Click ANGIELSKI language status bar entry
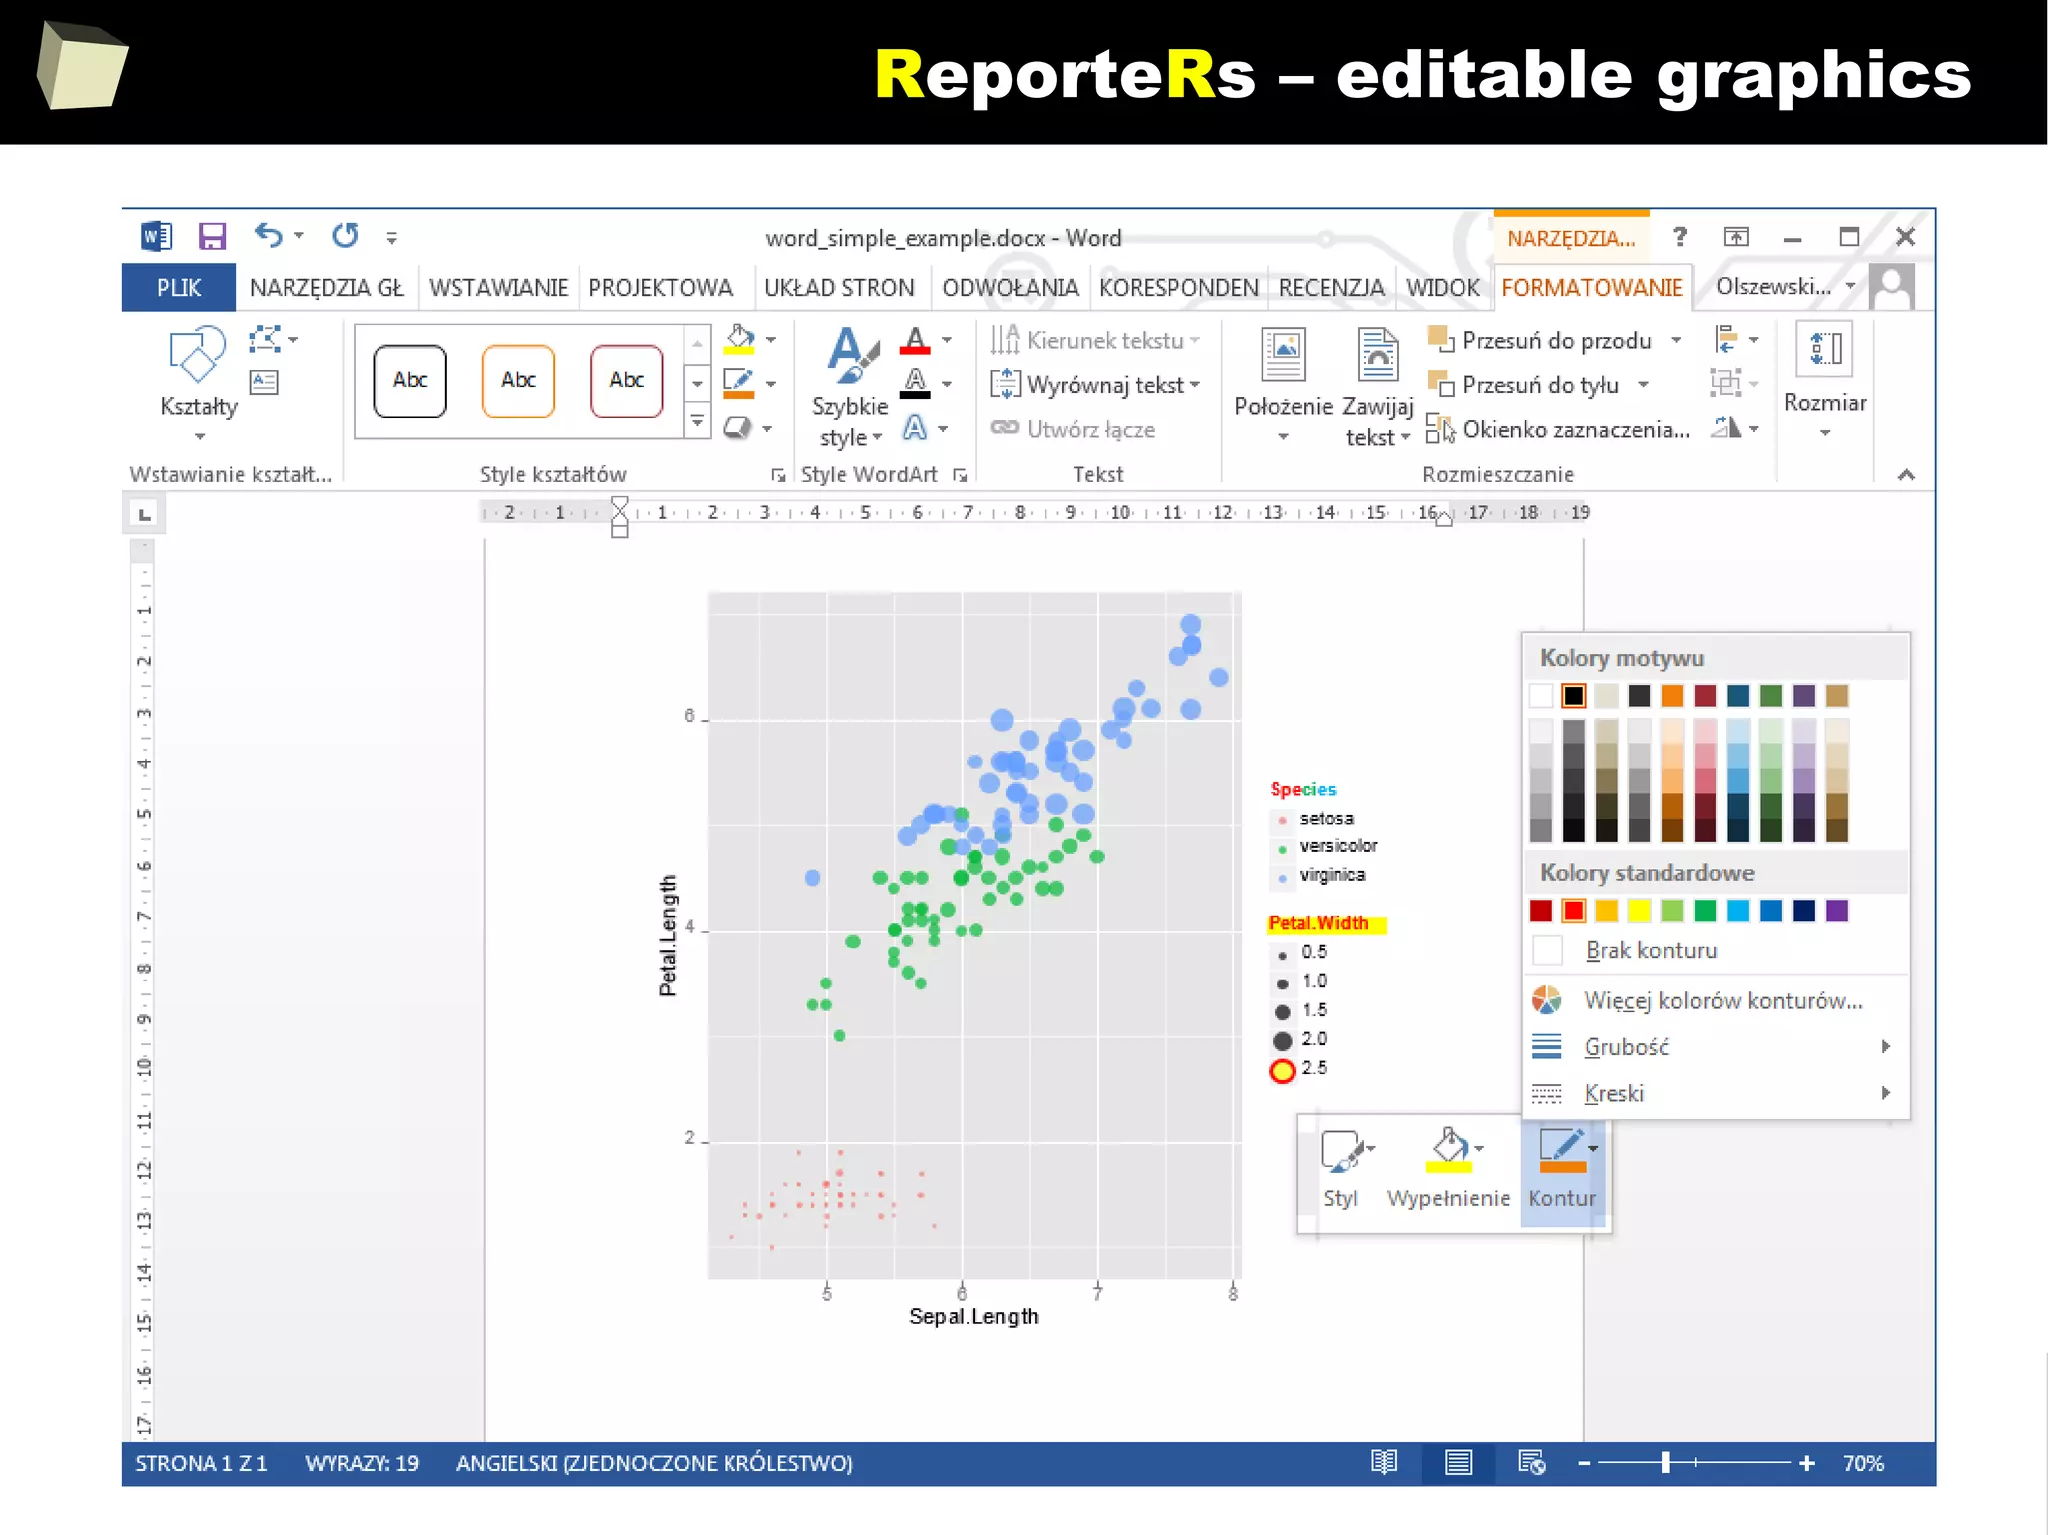This screenshot has height=1535, width=2048. coord(654,1463)
